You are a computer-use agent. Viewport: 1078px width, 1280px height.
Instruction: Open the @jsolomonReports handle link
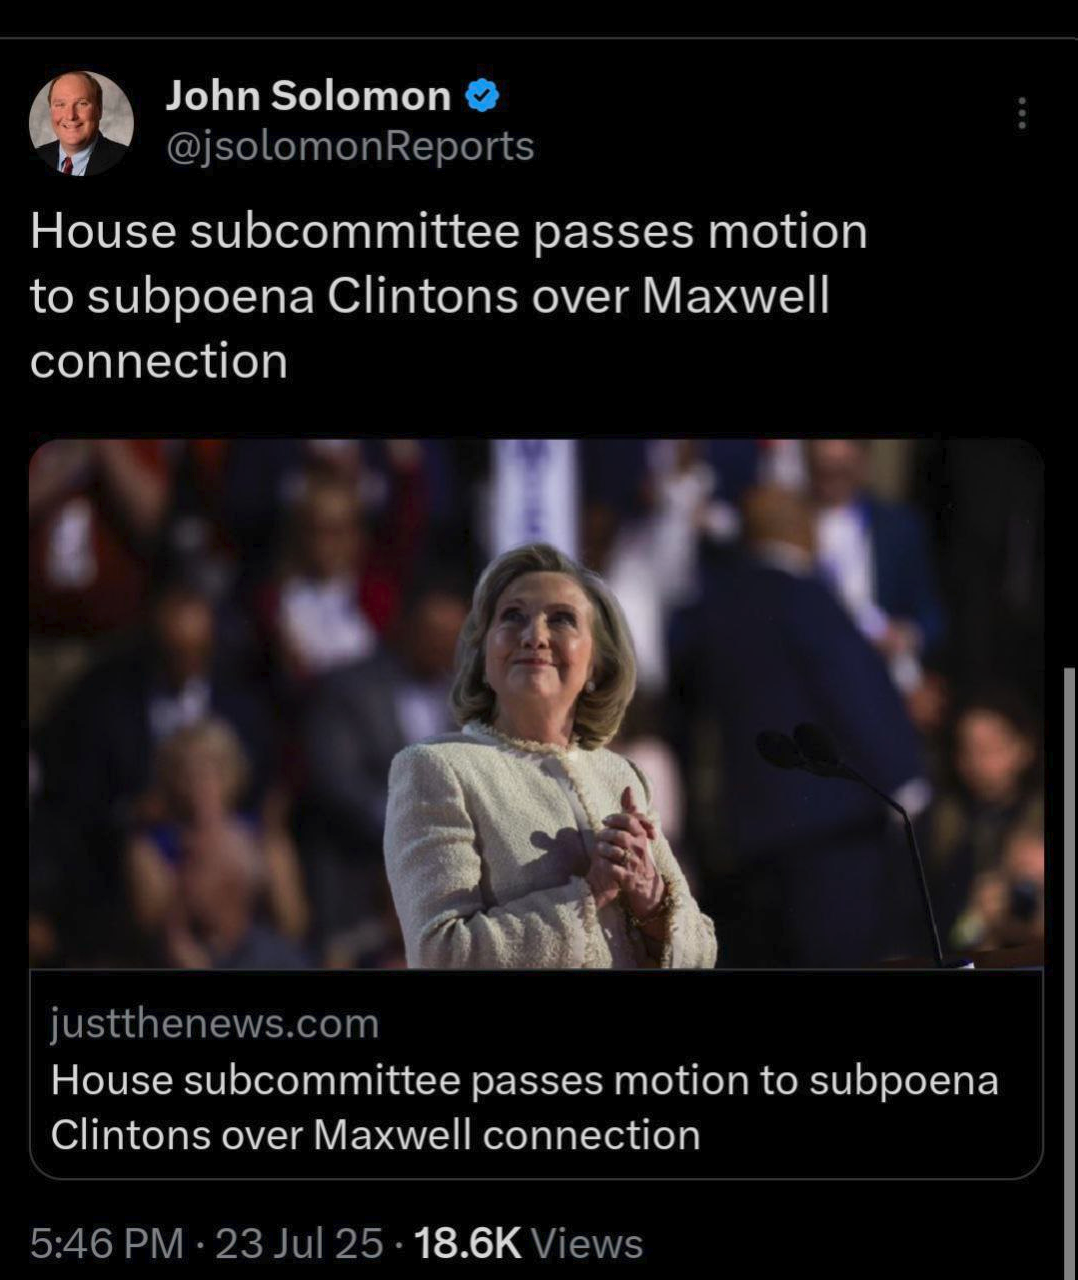point(350,146)
